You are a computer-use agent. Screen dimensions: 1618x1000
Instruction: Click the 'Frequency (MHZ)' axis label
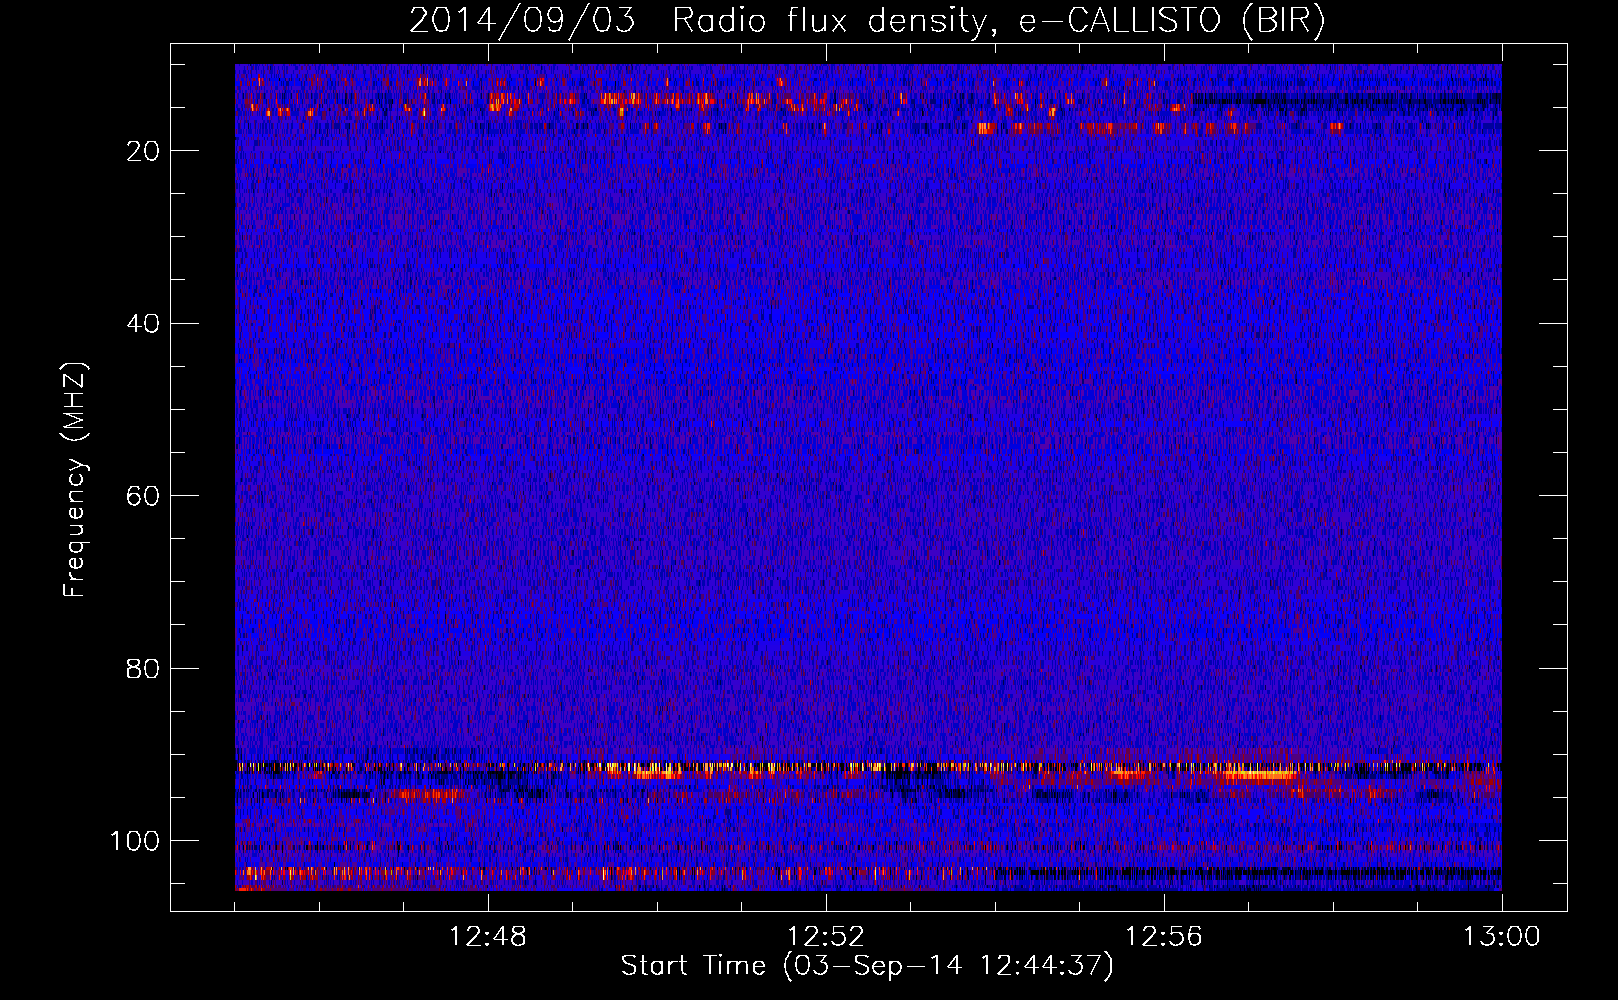coord(76,480)
